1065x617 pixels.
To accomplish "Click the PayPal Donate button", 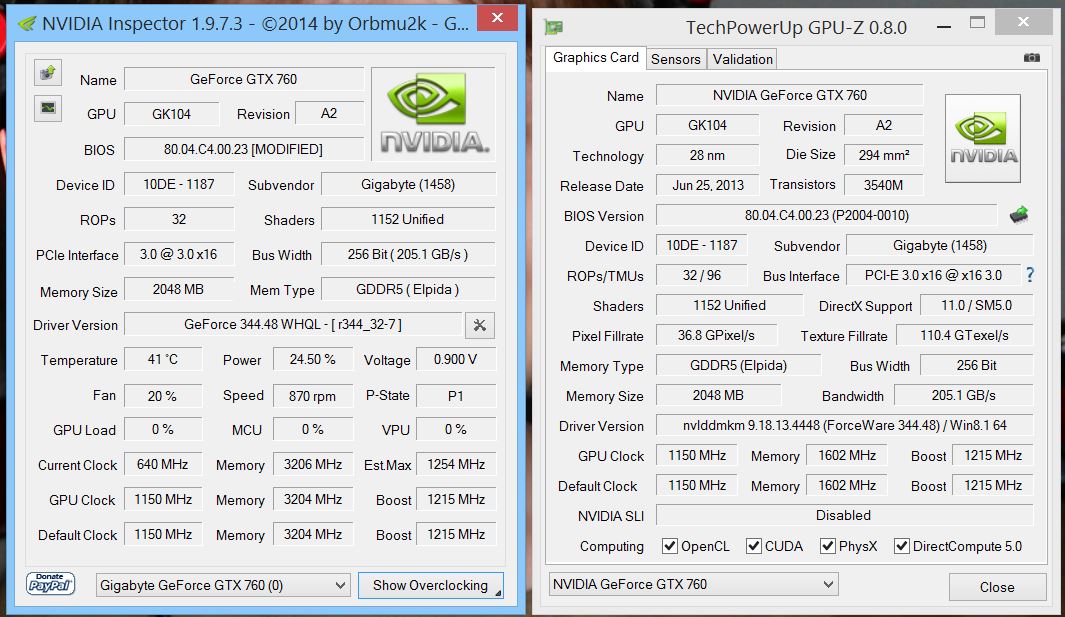I will (x=51, y=585).
